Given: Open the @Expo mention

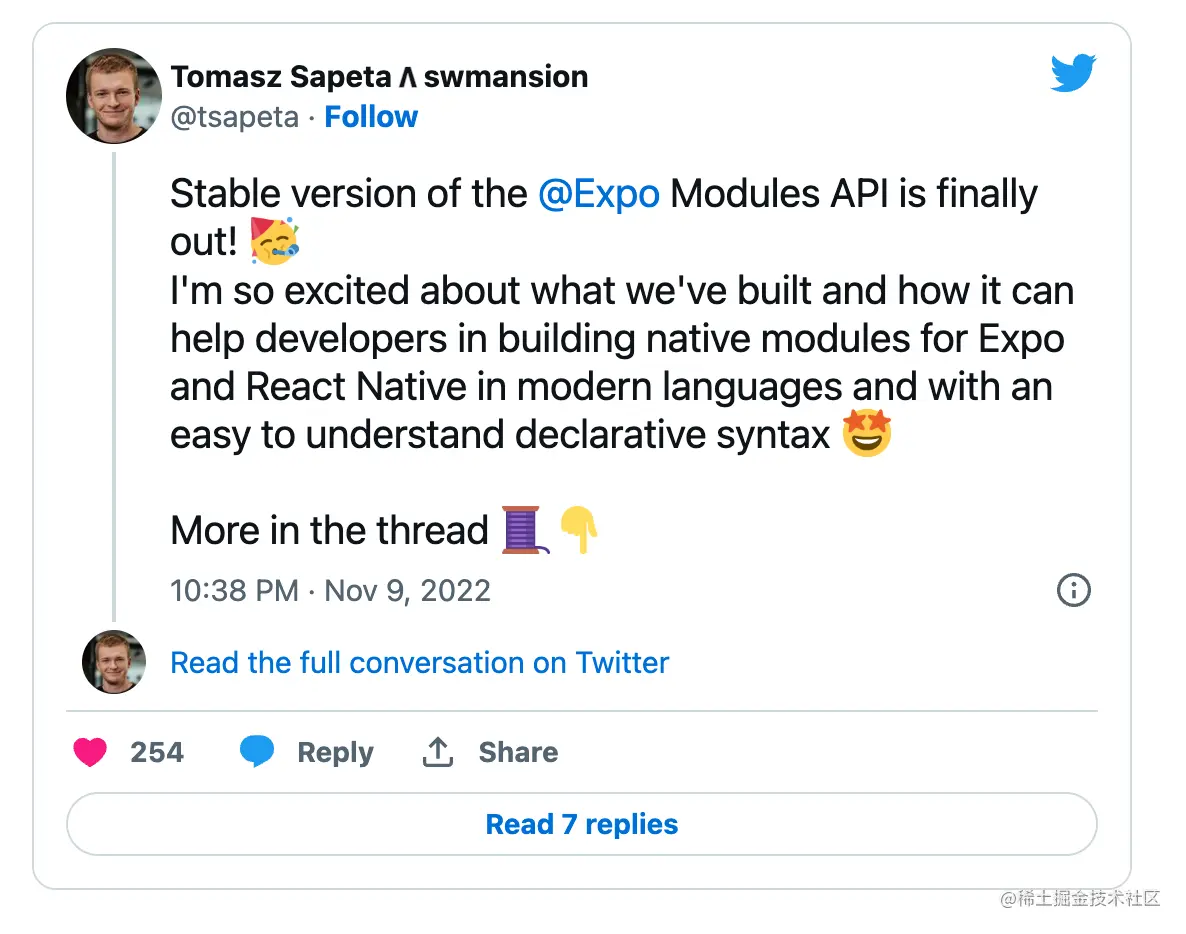Looking at the screenshot, I should 598,193.
